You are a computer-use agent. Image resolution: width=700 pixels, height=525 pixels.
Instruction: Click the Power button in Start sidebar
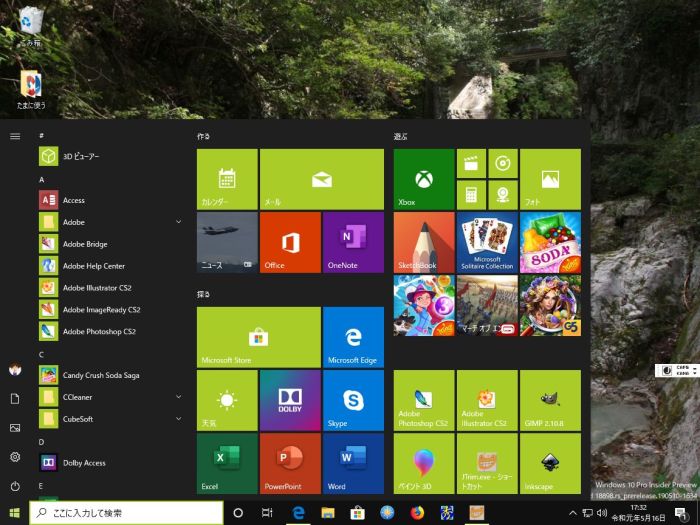tap(15, 486)
